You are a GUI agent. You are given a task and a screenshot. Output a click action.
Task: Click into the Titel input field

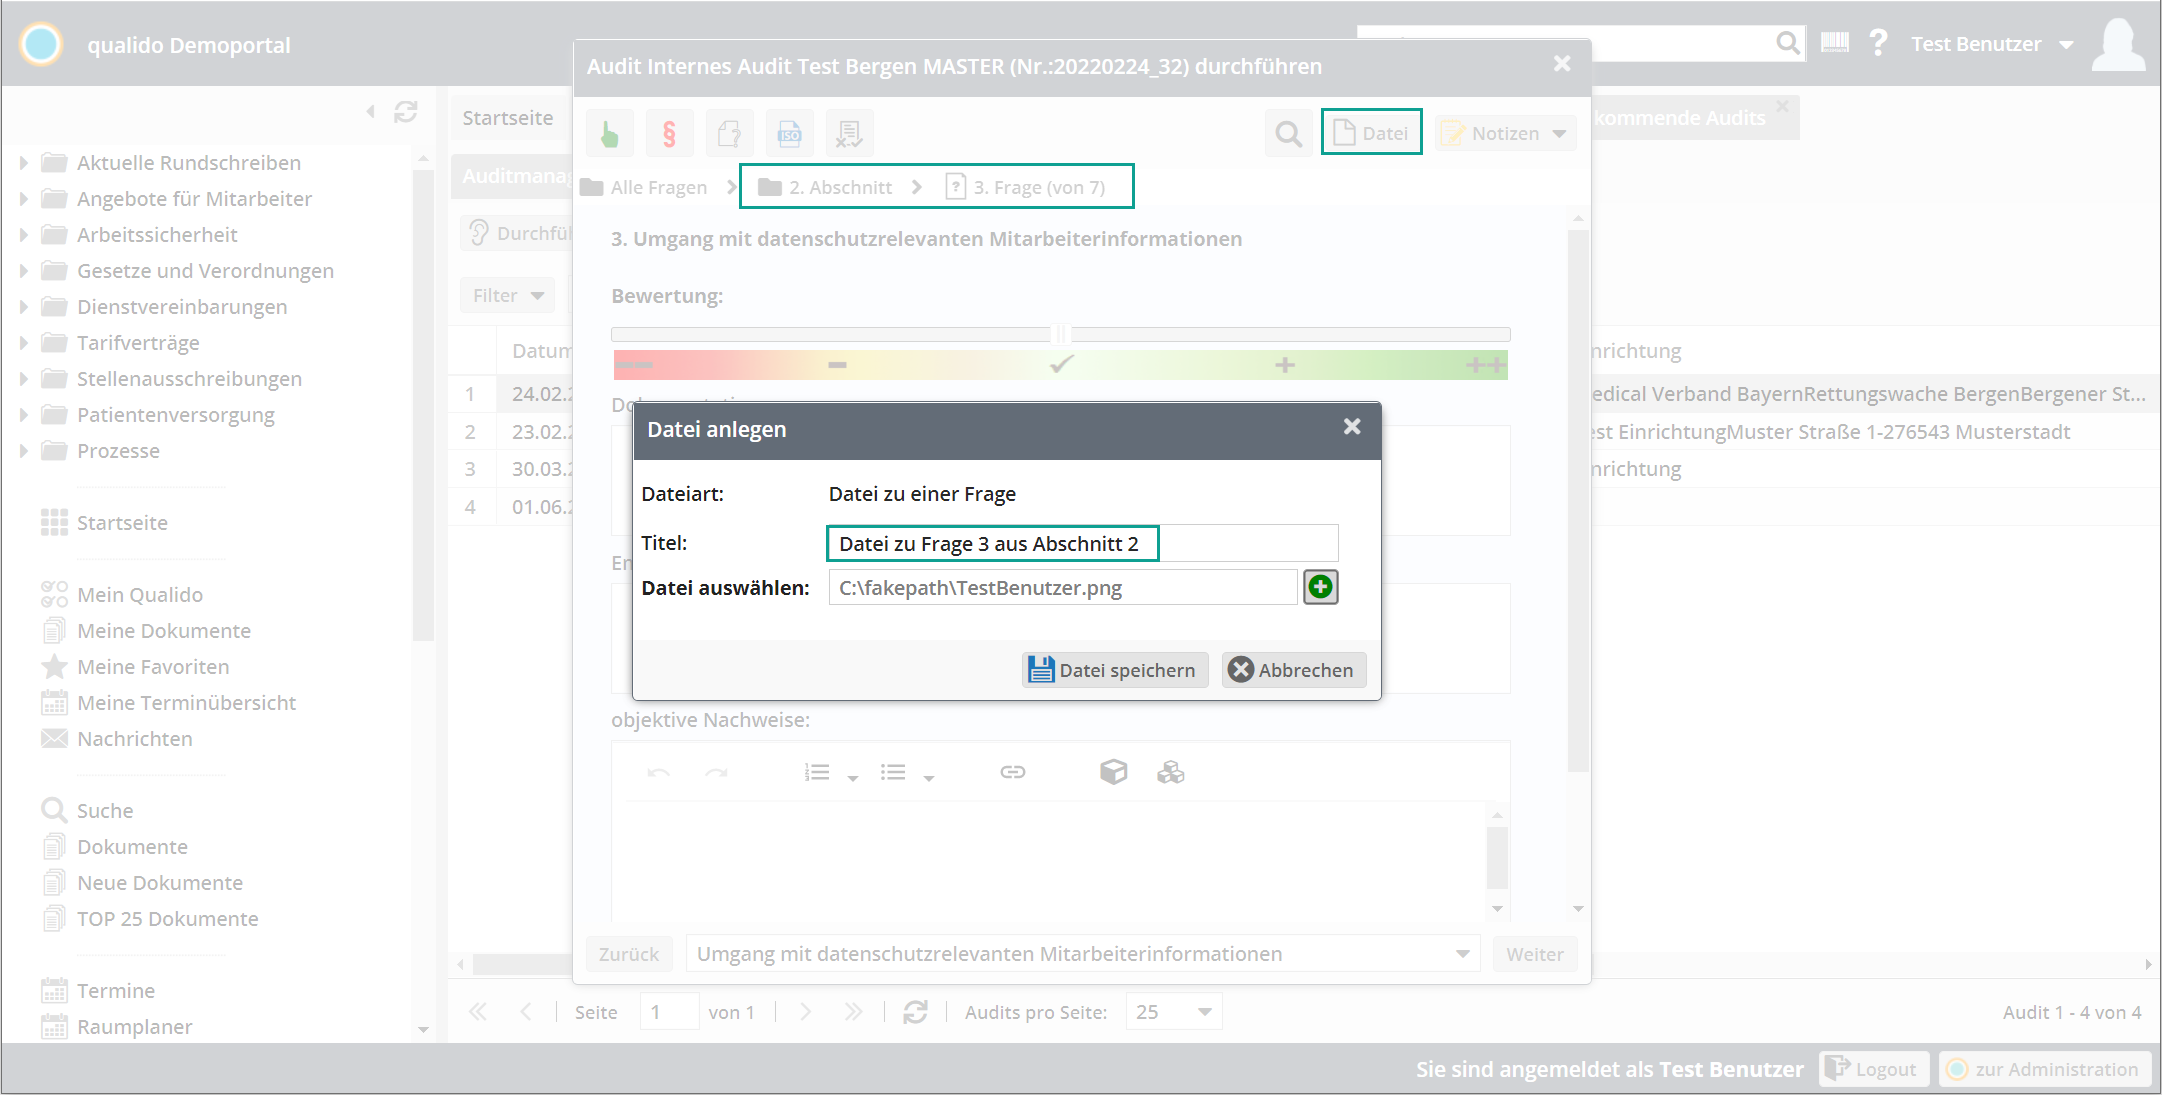pyautogui.click(x=1082, y=544)
